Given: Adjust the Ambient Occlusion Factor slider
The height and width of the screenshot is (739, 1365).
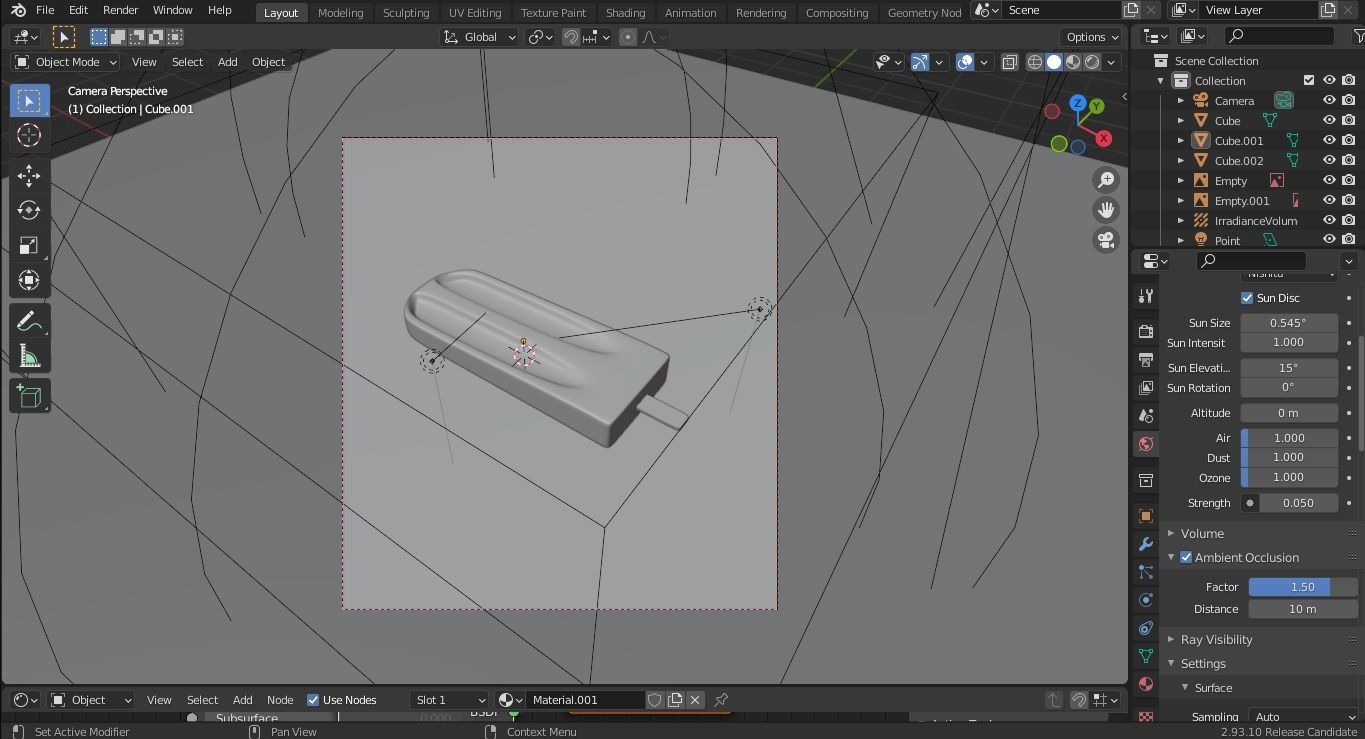Looking at the screenshot, I should 1303,587.
